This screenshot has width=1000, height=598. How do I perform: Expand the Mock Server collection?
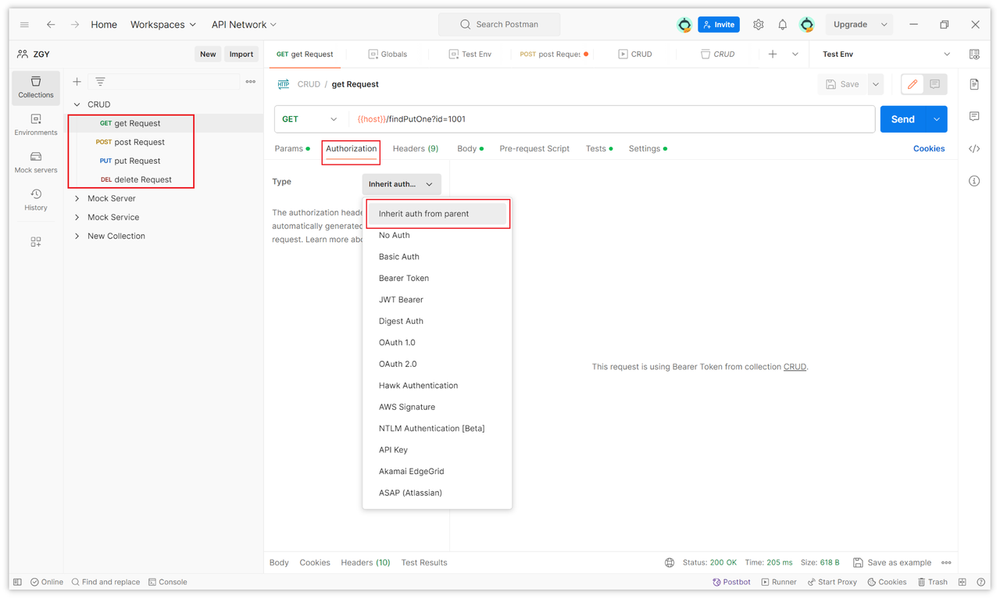coord(77,199)
